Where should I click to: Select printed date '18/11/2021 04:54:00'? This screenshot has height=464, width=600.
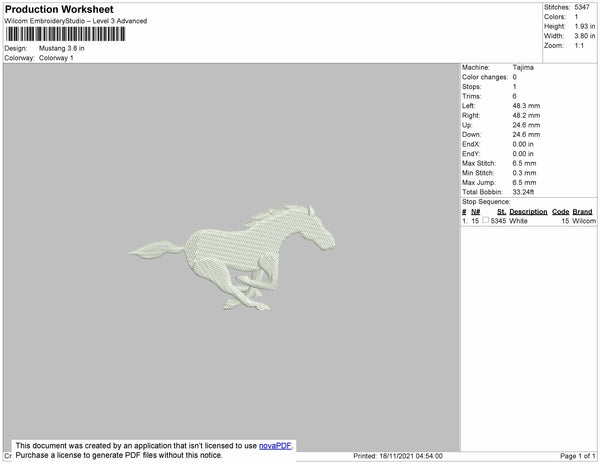coord(411,456)
